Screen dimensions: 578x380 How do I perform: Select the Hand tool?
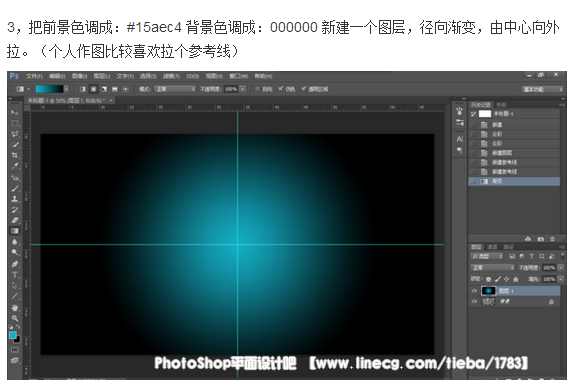click(x=15, y=307)
